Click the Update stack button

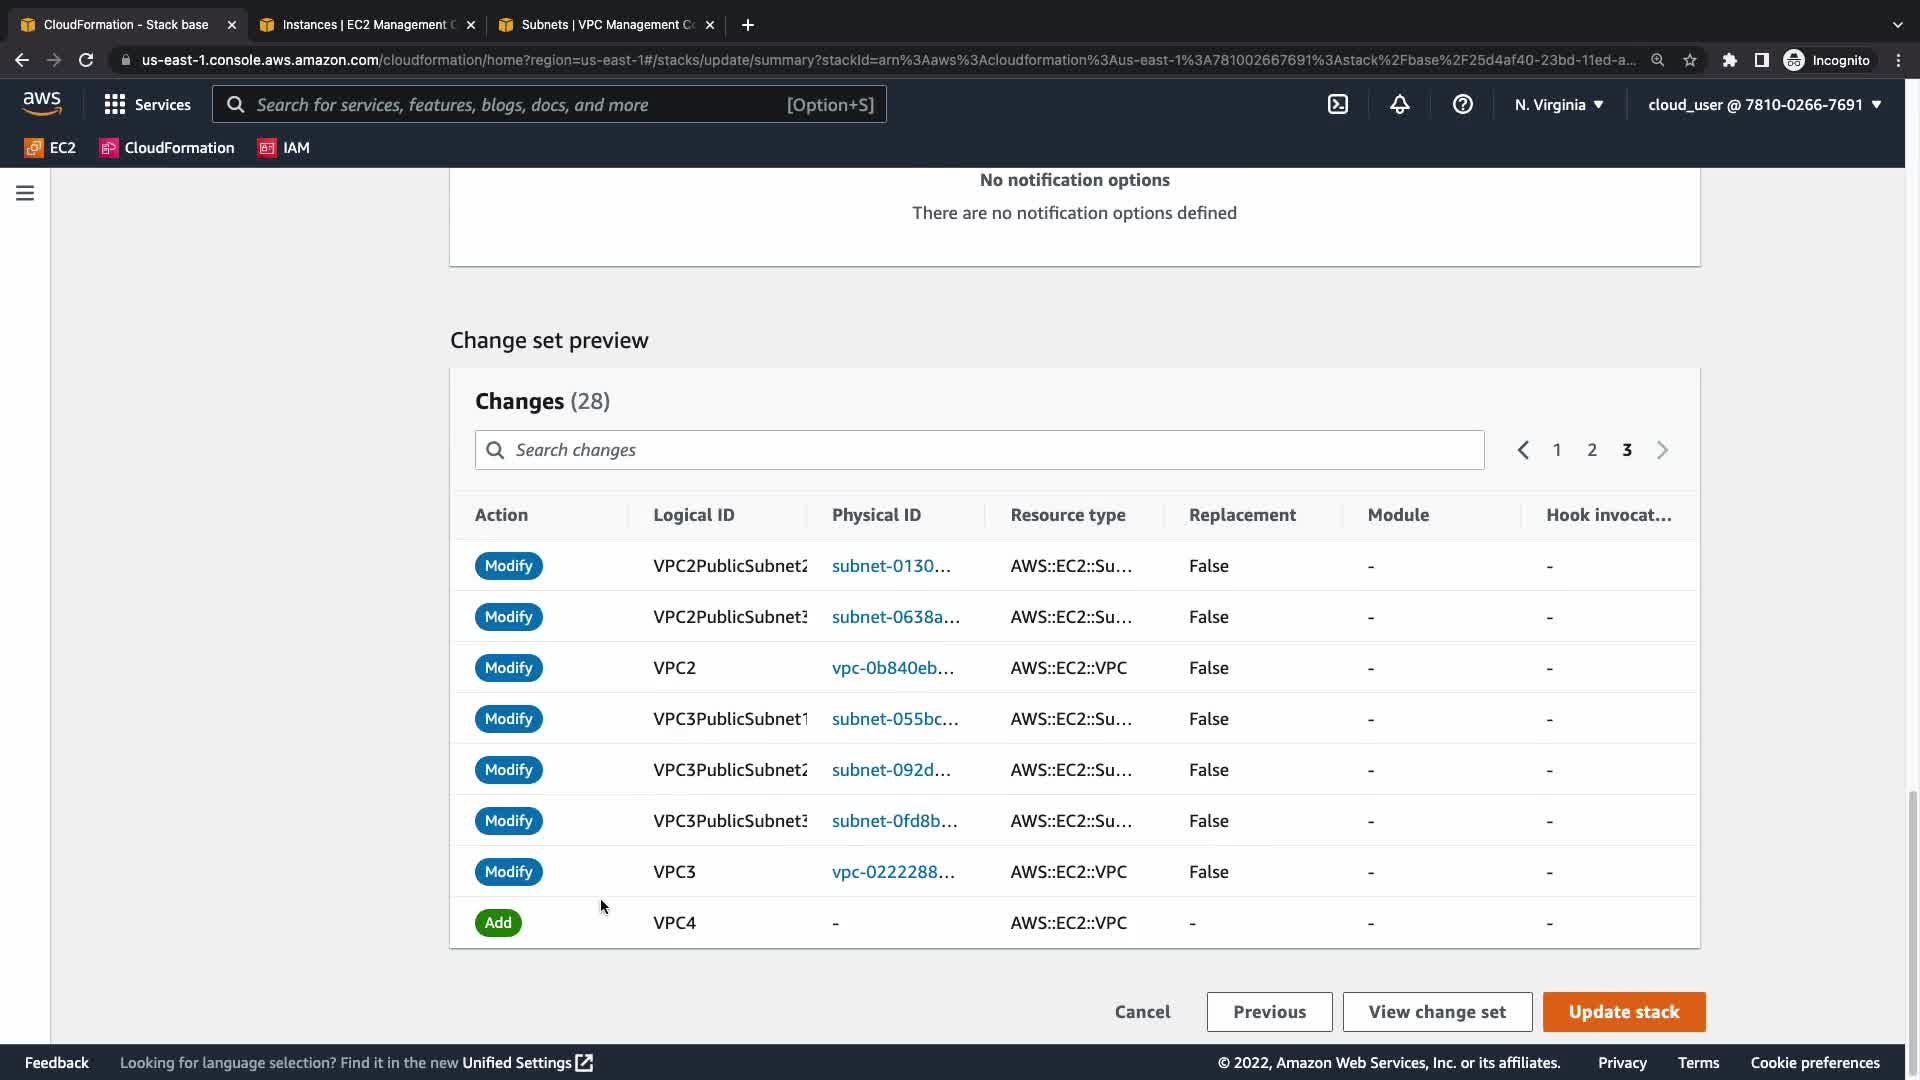point(1623,1012)
